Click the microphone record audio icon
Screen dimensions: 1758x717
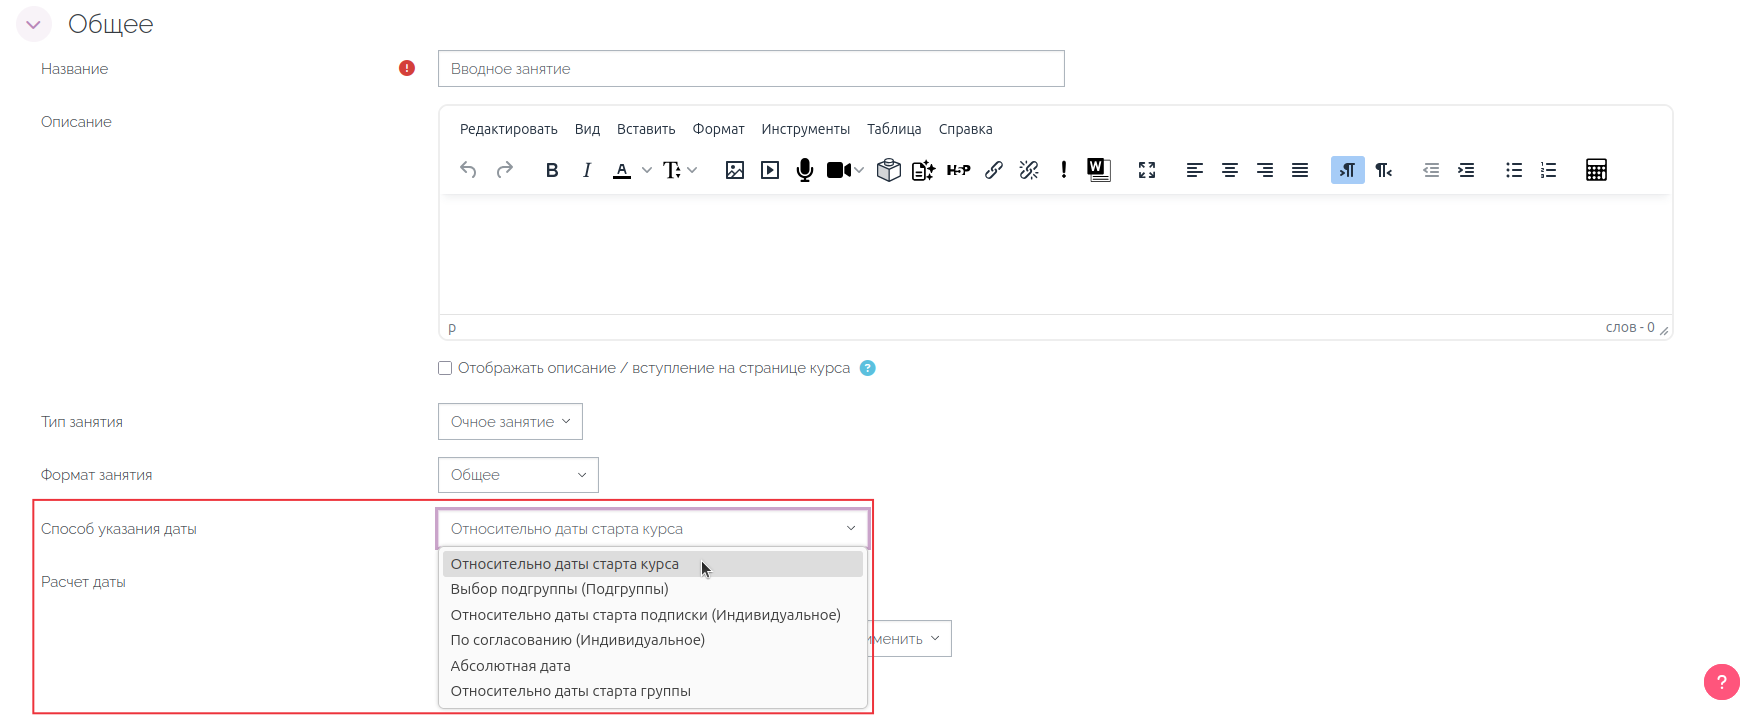point(804,170)
